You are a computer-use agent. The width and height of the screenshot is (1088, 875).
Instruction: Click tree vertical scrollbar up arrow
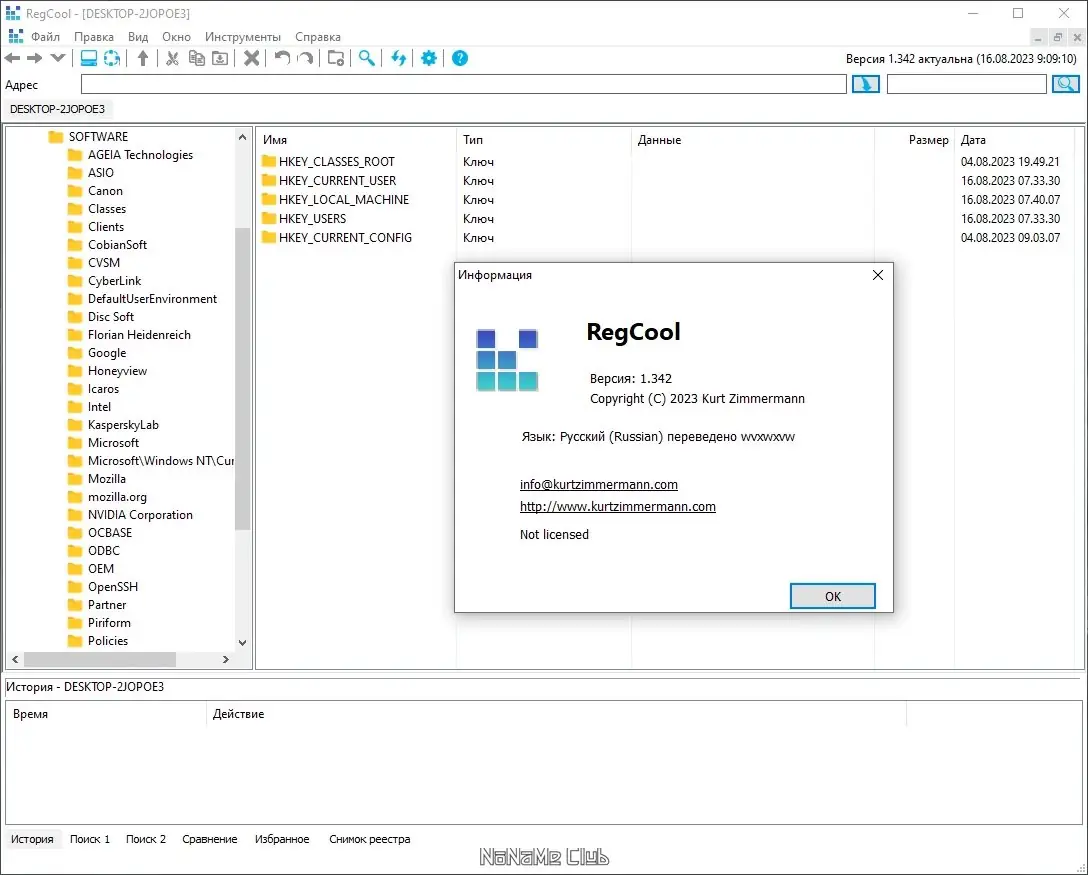pyautogui.click(x=242, y=137)
